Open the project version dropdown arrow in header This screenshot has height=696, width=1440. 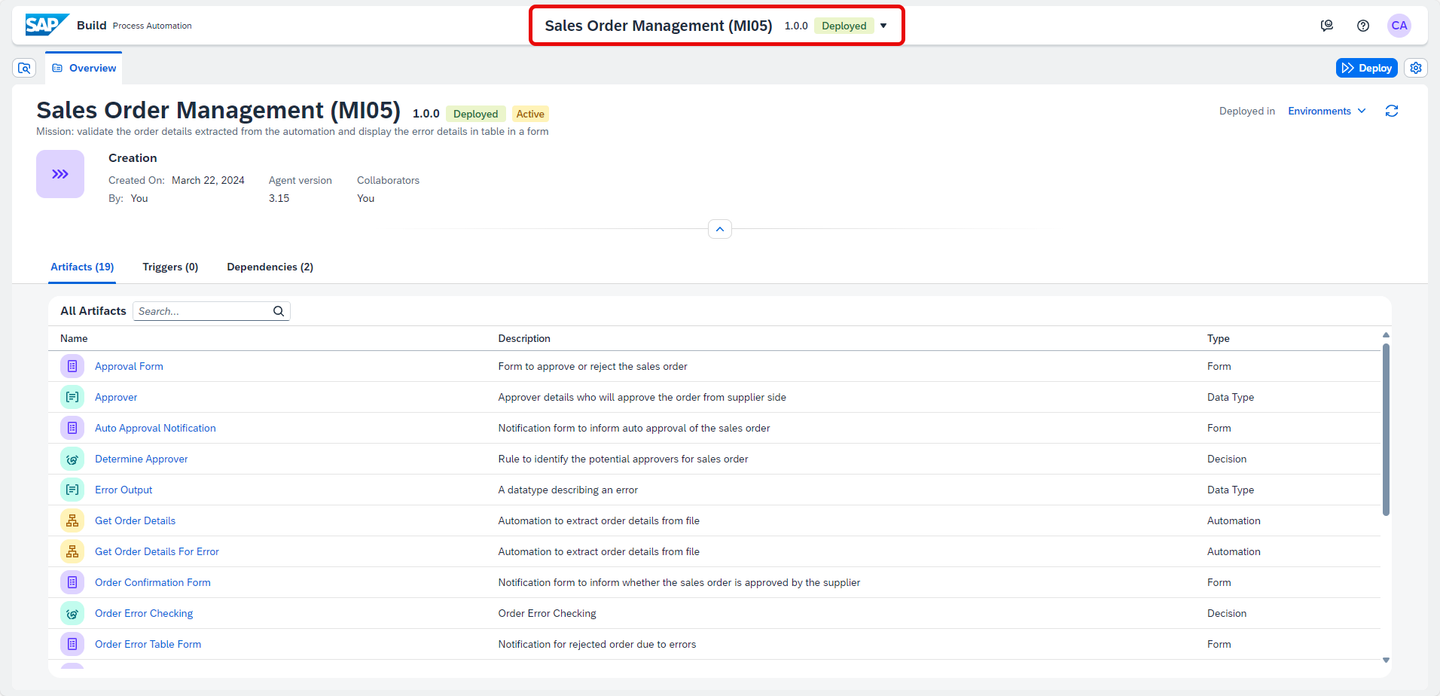coord(883,26)
